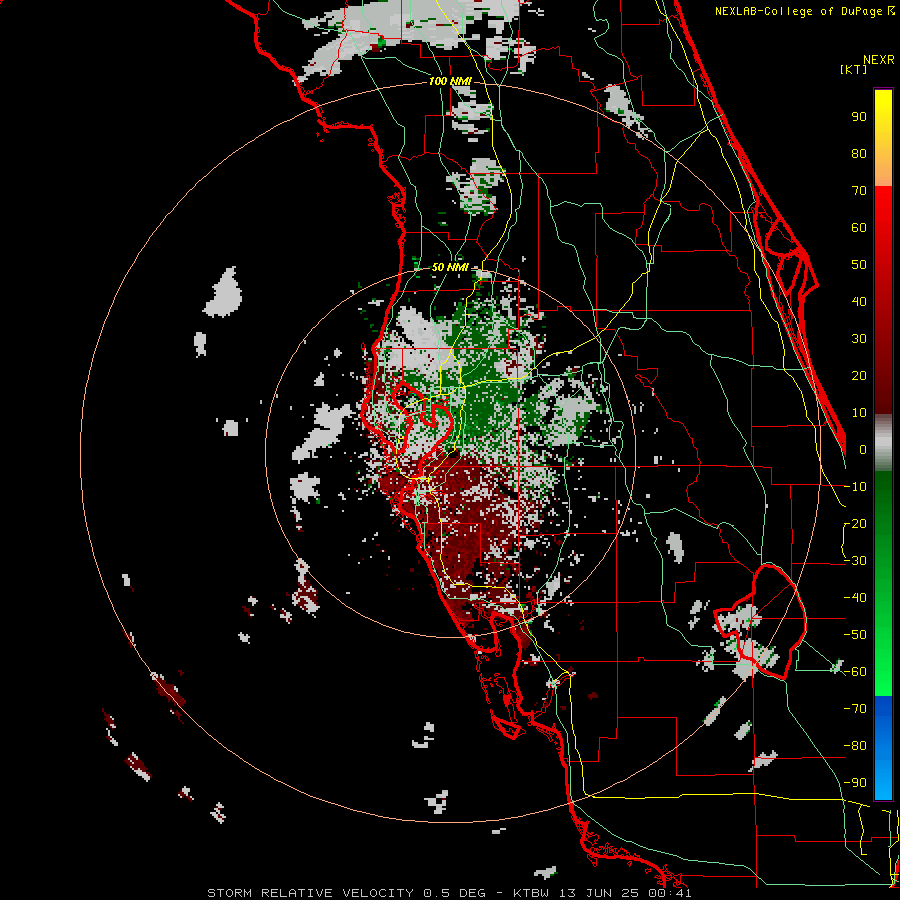The image size is (900, 900).
Task: Select the "10" value on the velocity scale
Action: coord(859,413)
